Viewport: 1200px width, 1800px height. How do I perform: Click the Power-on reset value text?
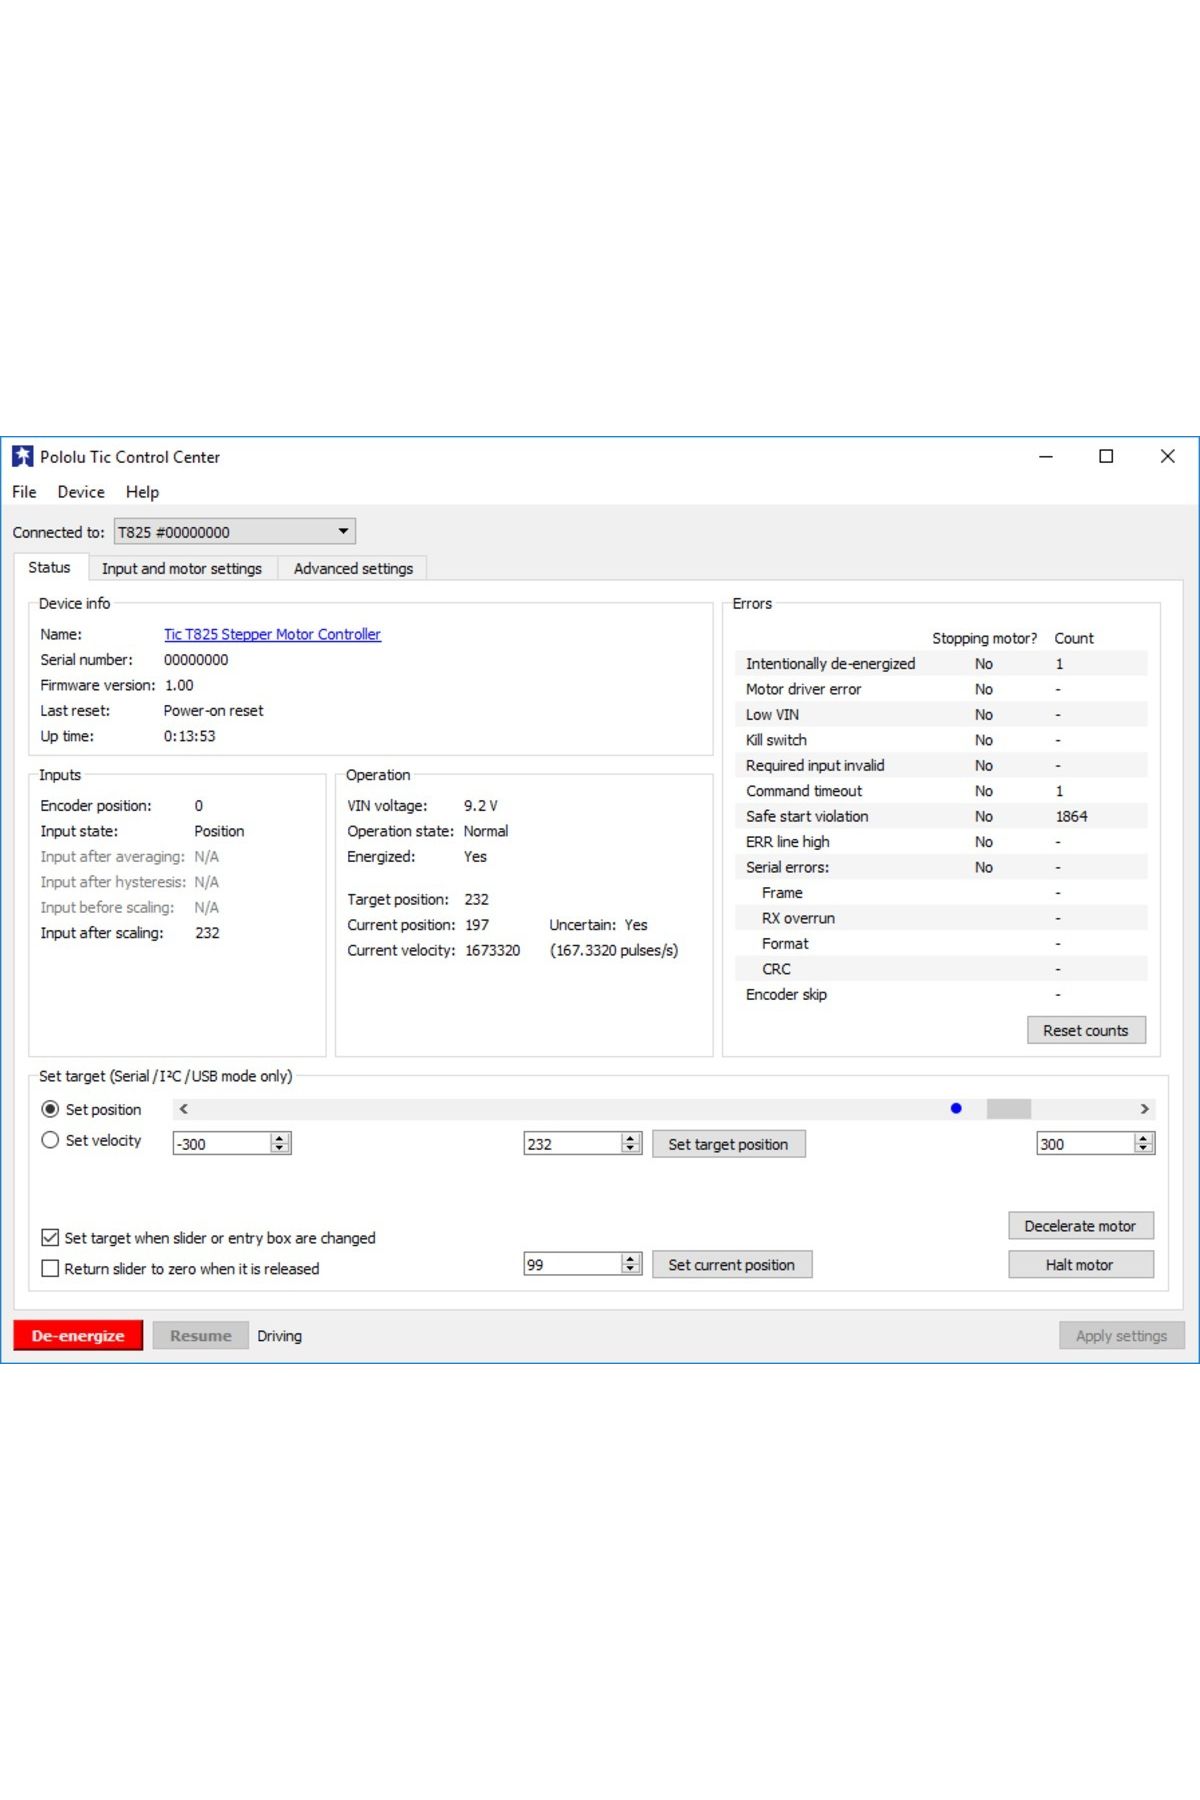pos(213,710)
